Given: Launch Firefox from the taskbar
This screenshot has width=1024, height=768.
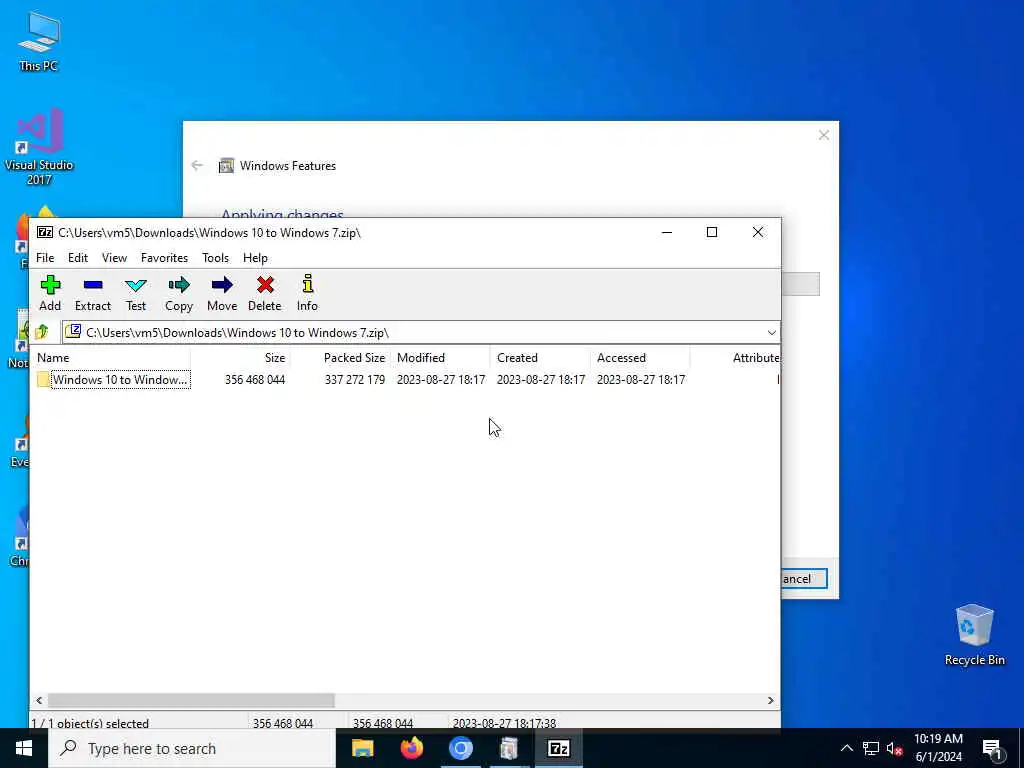Looking at the screenshot, I should (411, 748).
